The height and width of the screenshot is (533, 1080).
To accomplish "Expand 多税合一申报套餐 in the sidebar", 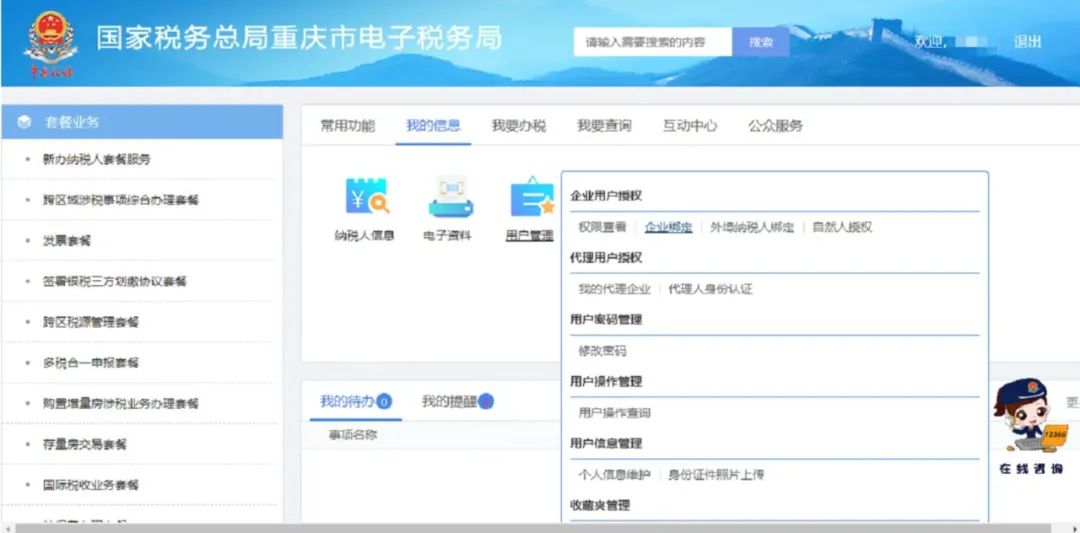I will coord(90,362).
